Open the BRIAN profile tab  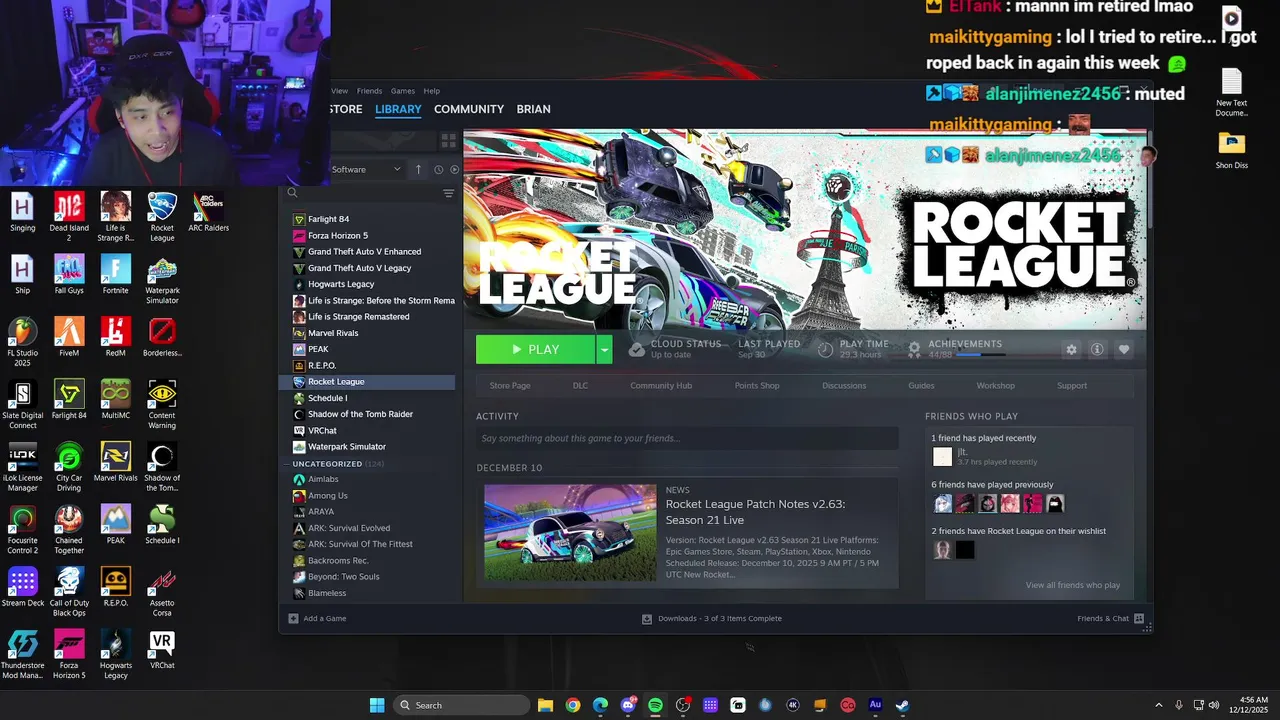pyautogui.click(x=533, y=109)
